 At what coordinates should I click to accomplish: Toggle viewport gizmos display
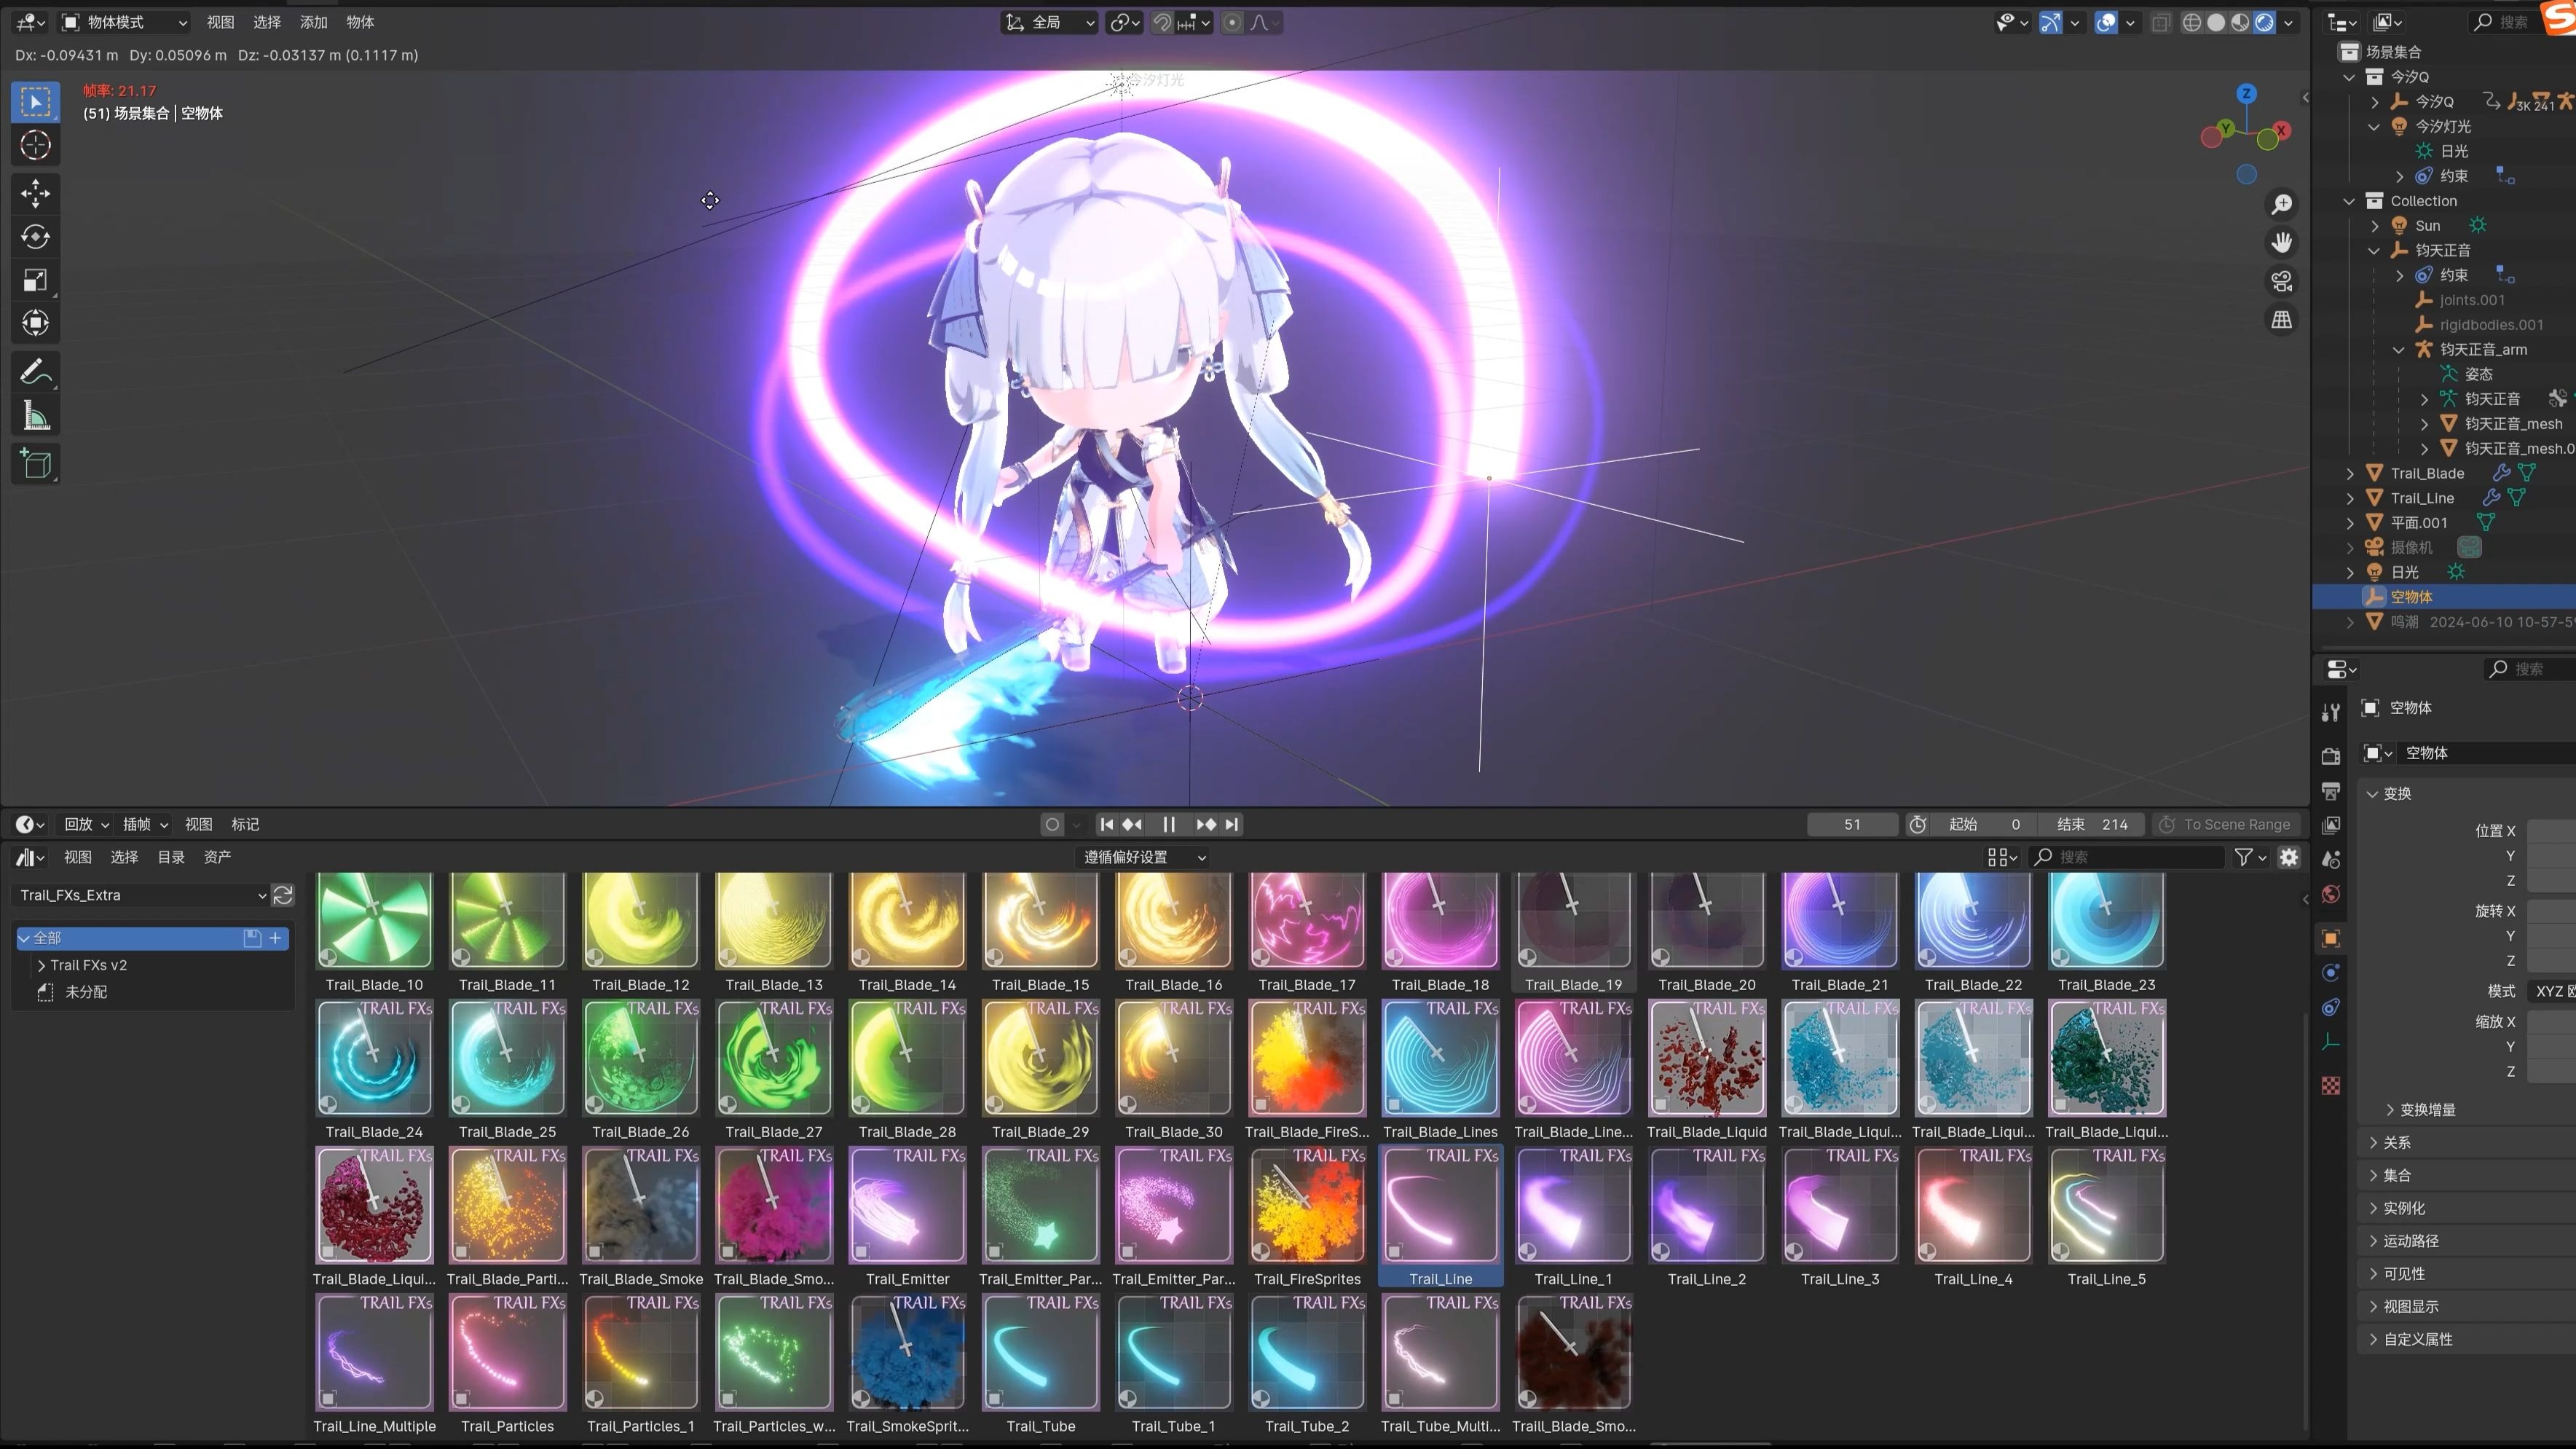2050,22
